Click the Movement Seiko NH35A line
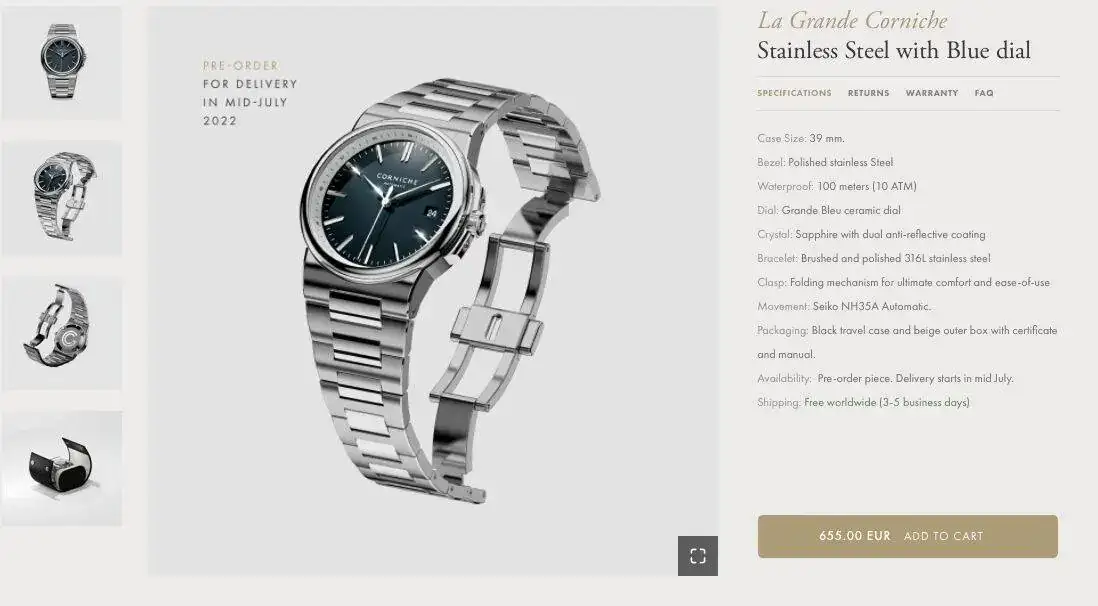The height and width of the screenshot is (606, 1098). point(844,306)
